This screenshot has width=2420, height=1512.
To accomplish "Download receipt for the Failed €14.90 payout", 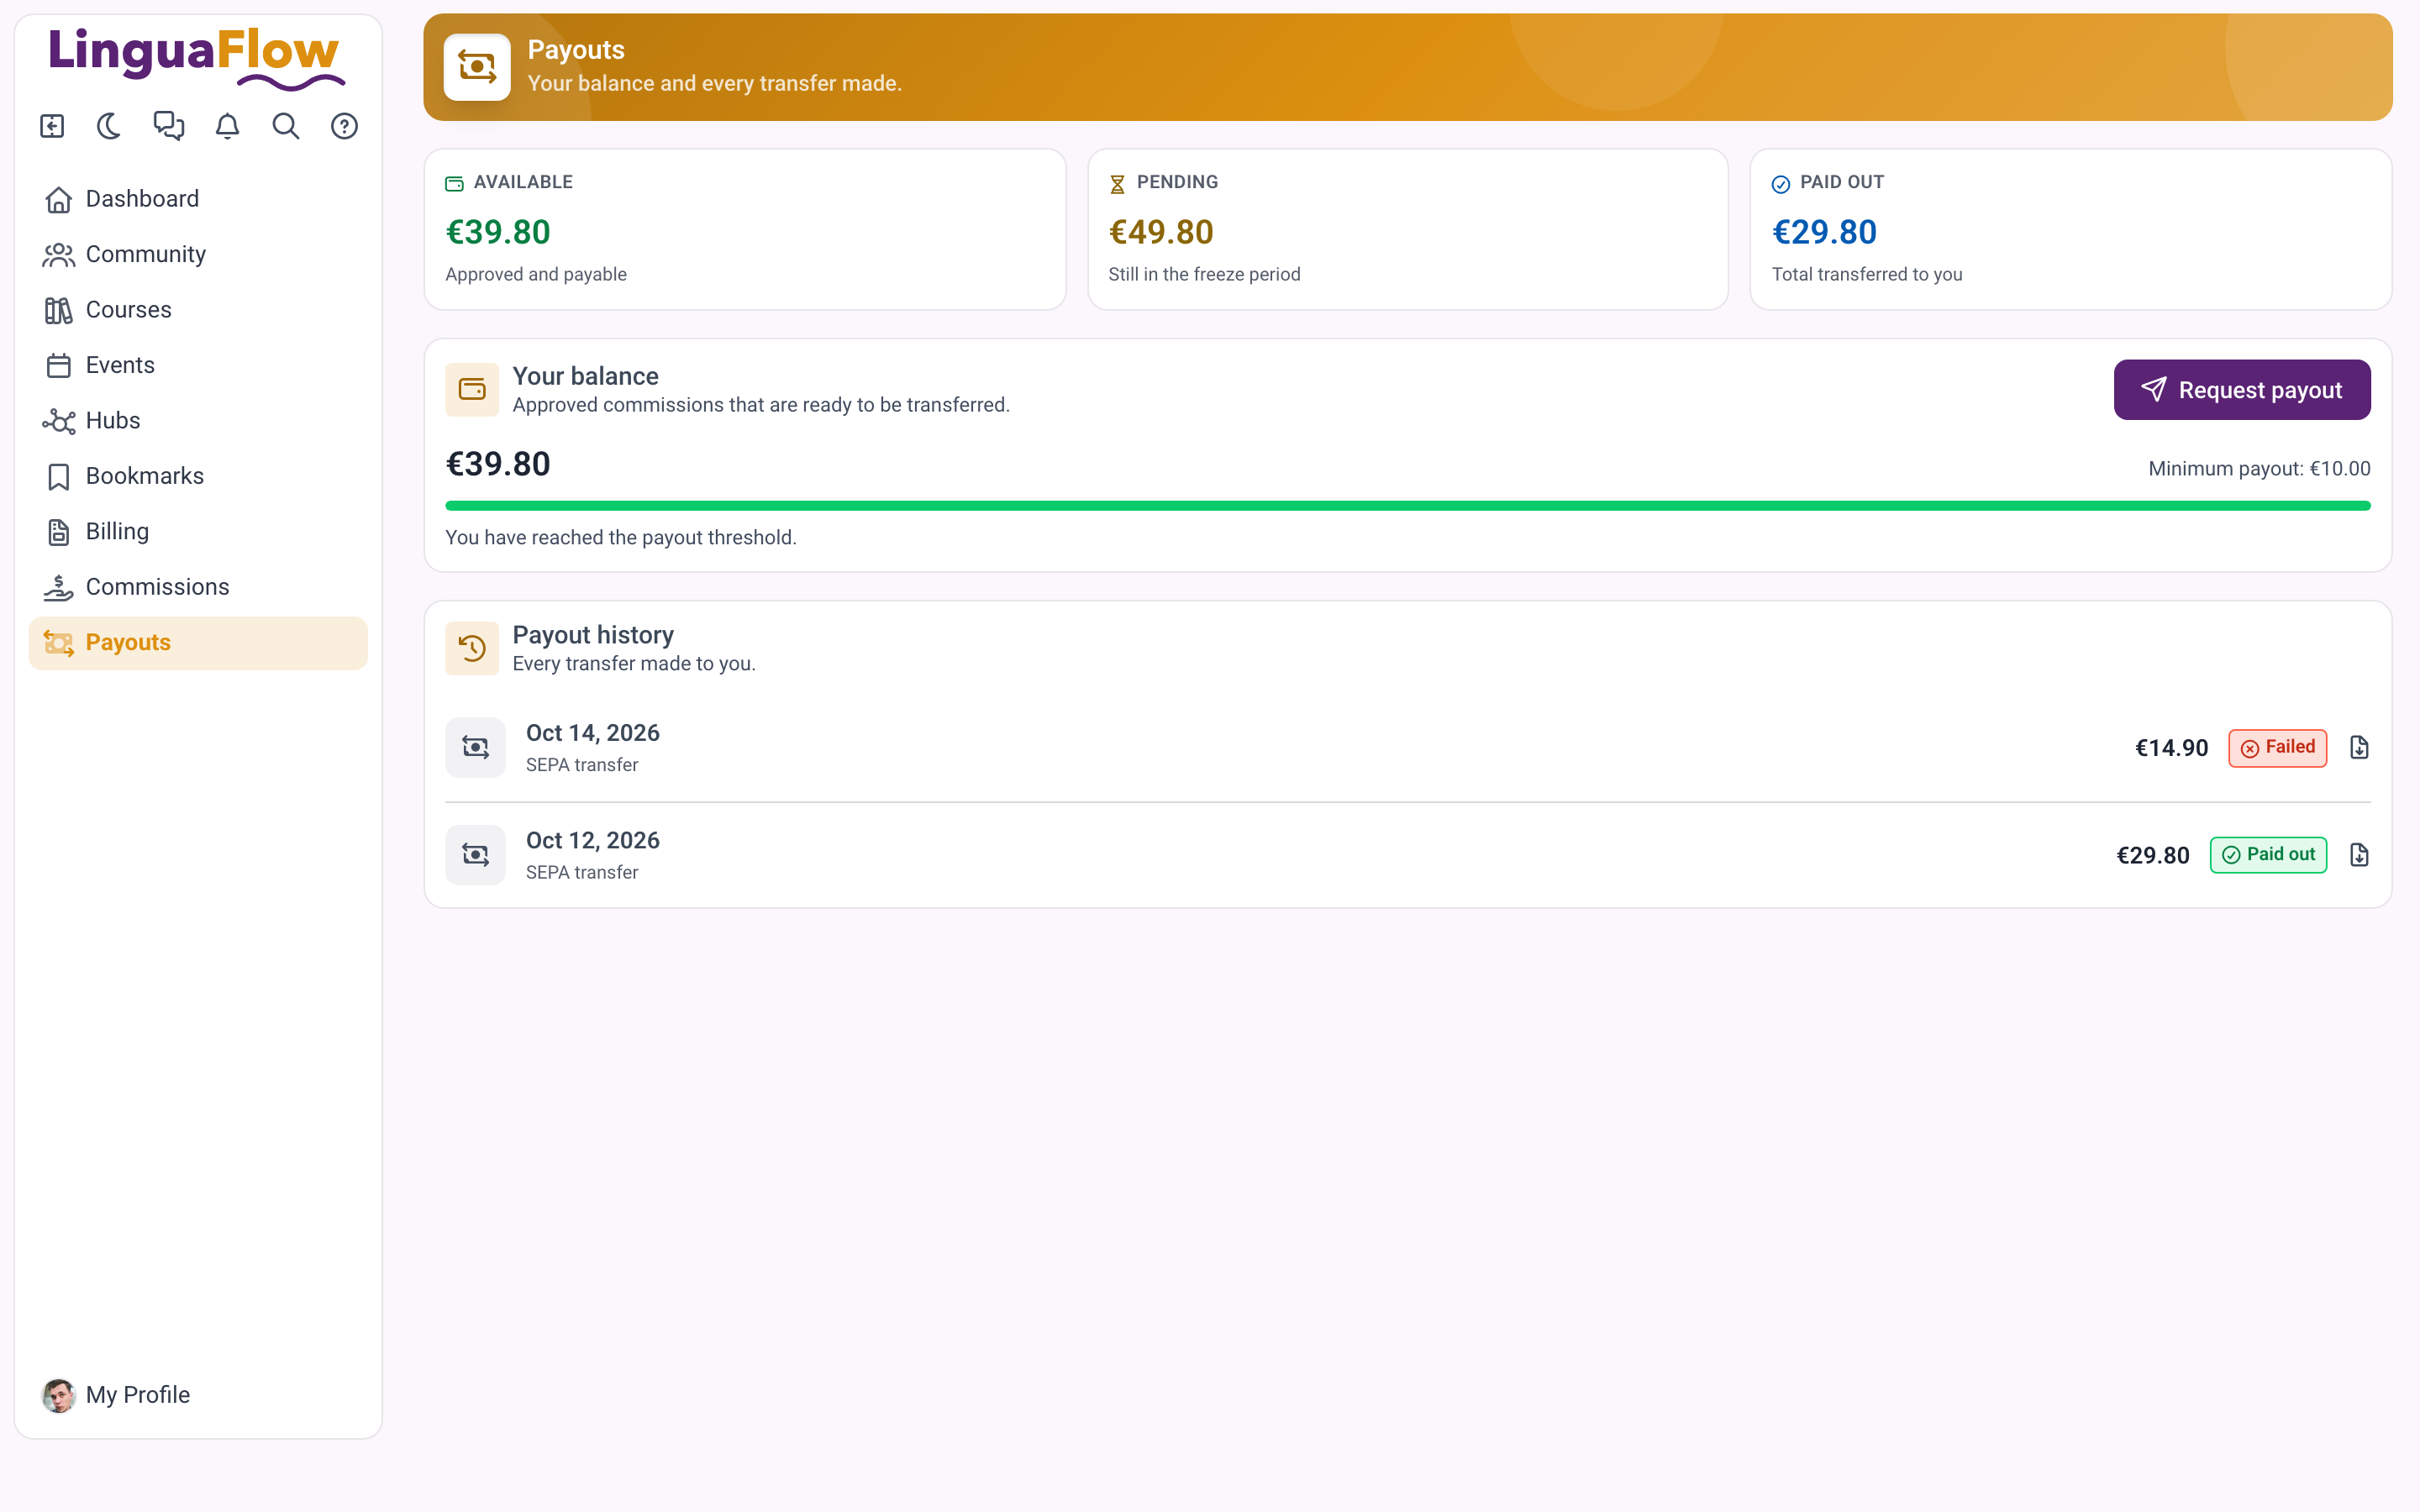I will [x=2359, y=748].
